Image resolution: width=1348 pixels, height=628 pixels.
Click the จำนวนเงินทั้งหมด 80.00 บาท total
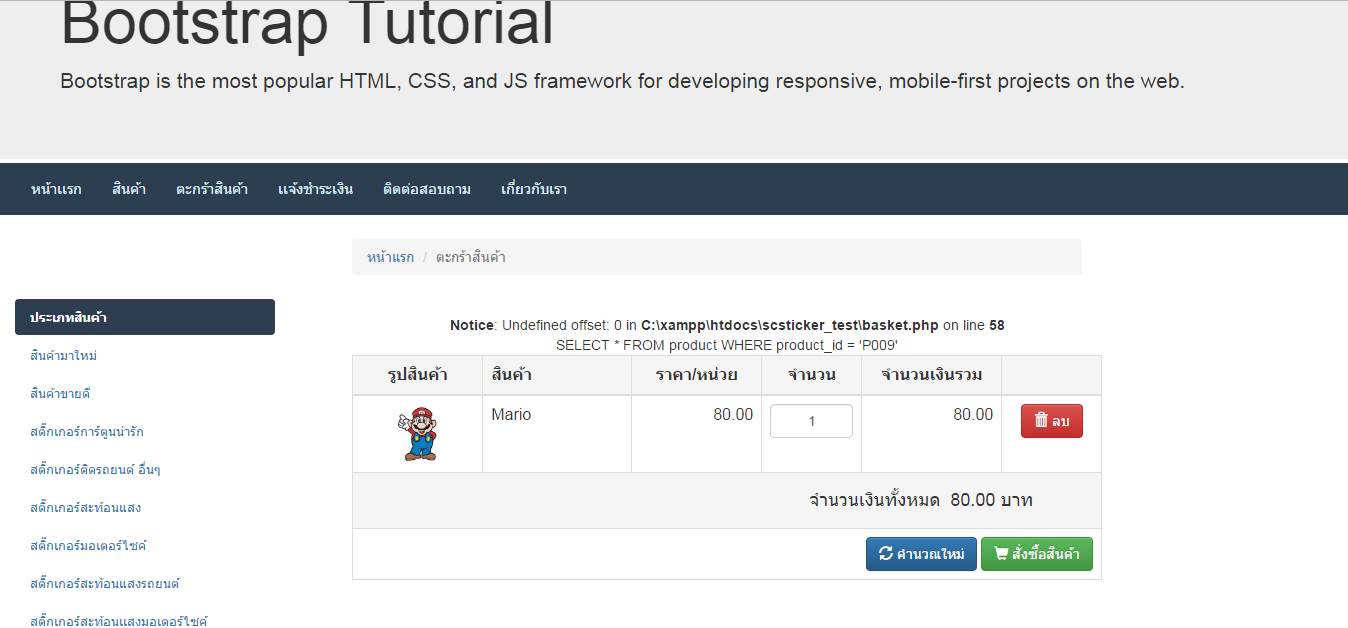click(x=921, y=500)
